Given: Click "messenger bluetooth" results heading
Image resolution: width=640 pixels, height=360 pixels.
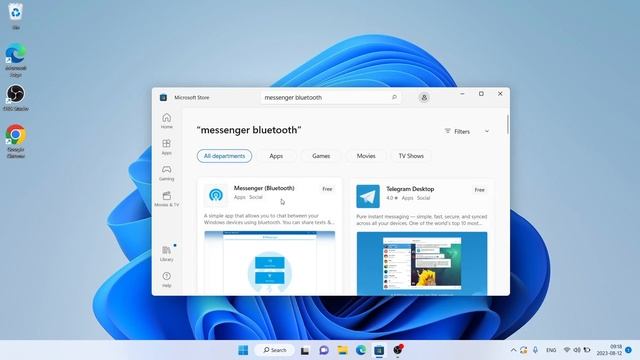Looking at the screenshot, I should tap(249, 130).
